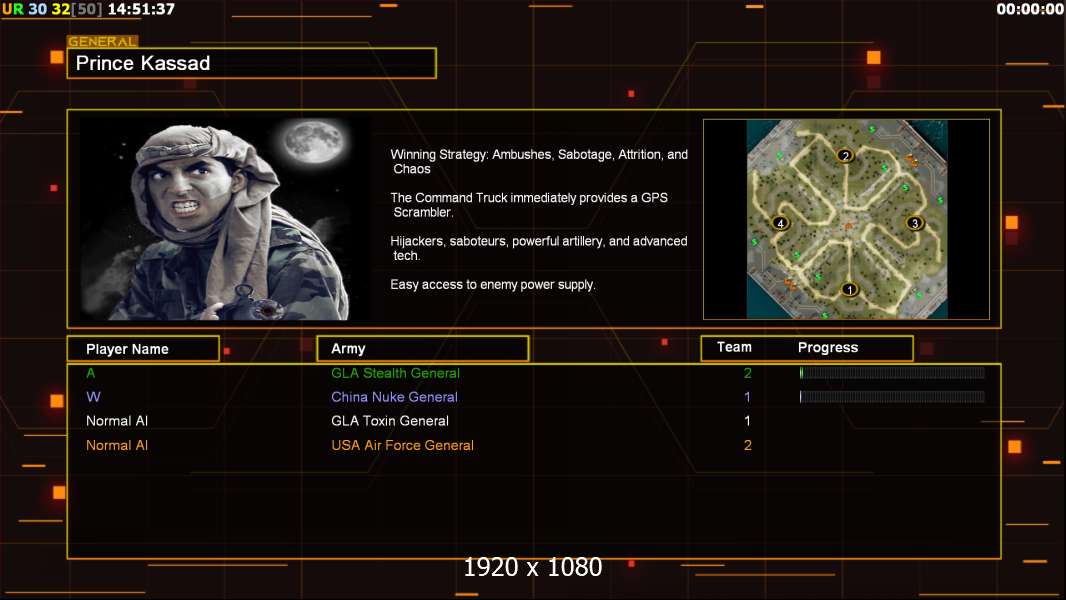This screenshot has width=1066, height=600.
Task: Select the Normal AI on the GLA Toxin row
Action: [x=117, y=421]
